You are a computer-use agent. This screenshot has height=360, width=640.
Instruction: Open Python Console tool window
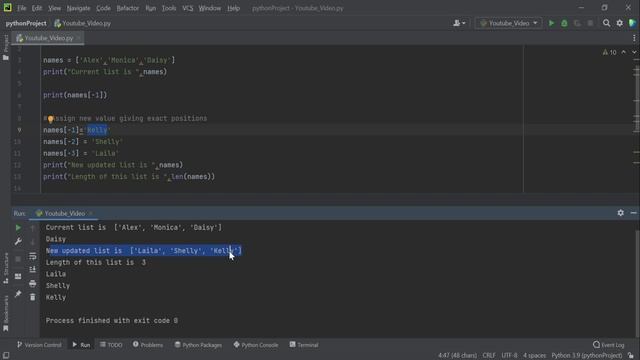(x=256, y=345)
